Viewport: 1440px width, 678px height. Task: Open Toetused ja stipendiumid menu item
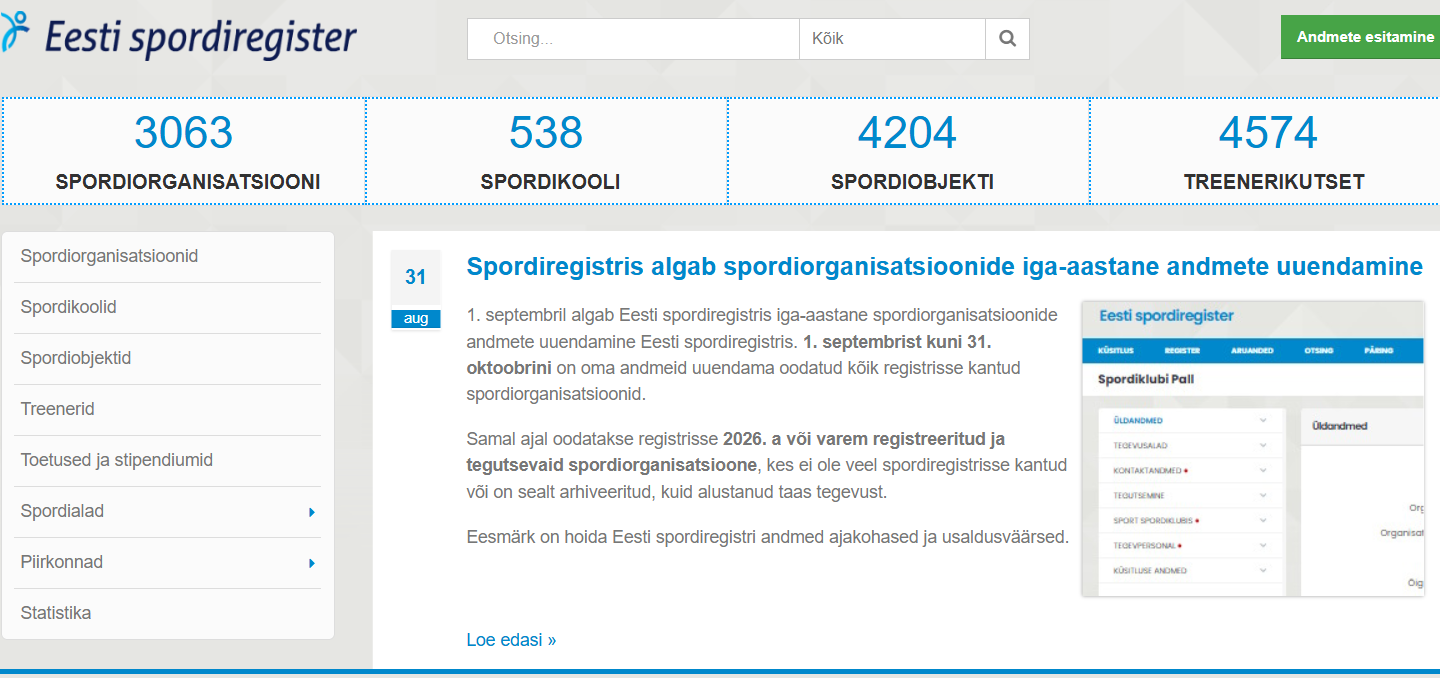click(x=168, y=461)
